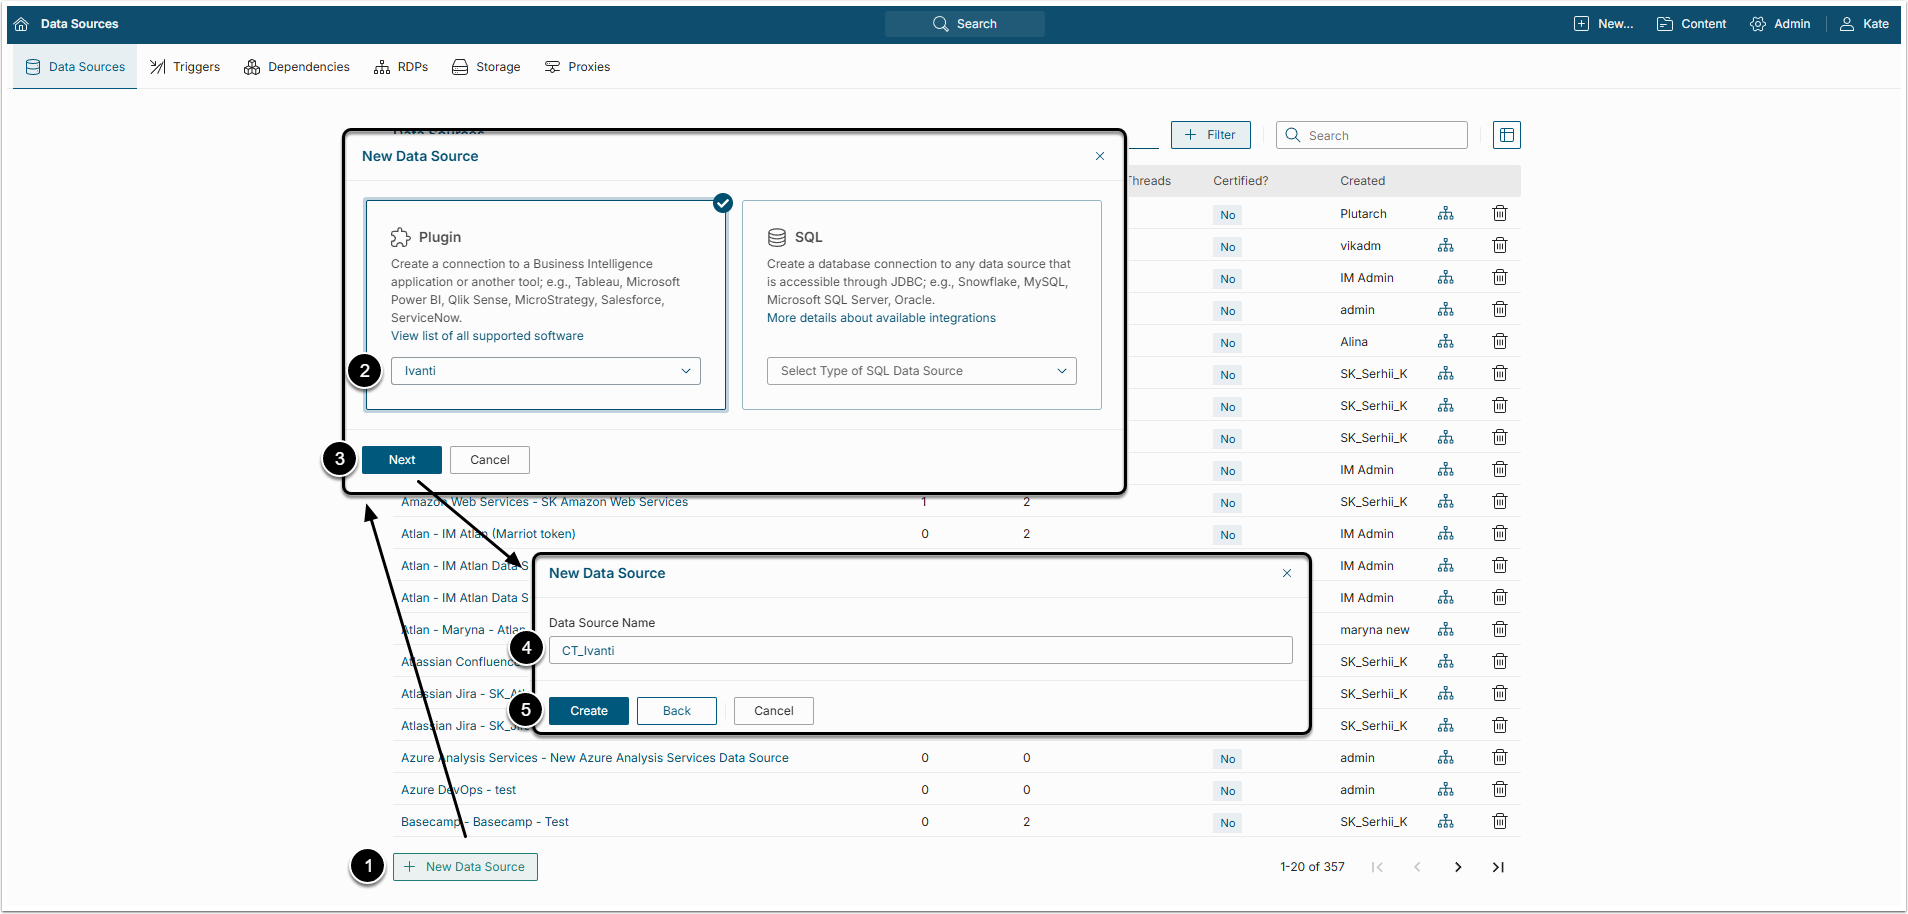Image resolution: width=1908 pixels, height=914 pixels.
Task: Click the Filter button
Action: tap(1211, 135)
